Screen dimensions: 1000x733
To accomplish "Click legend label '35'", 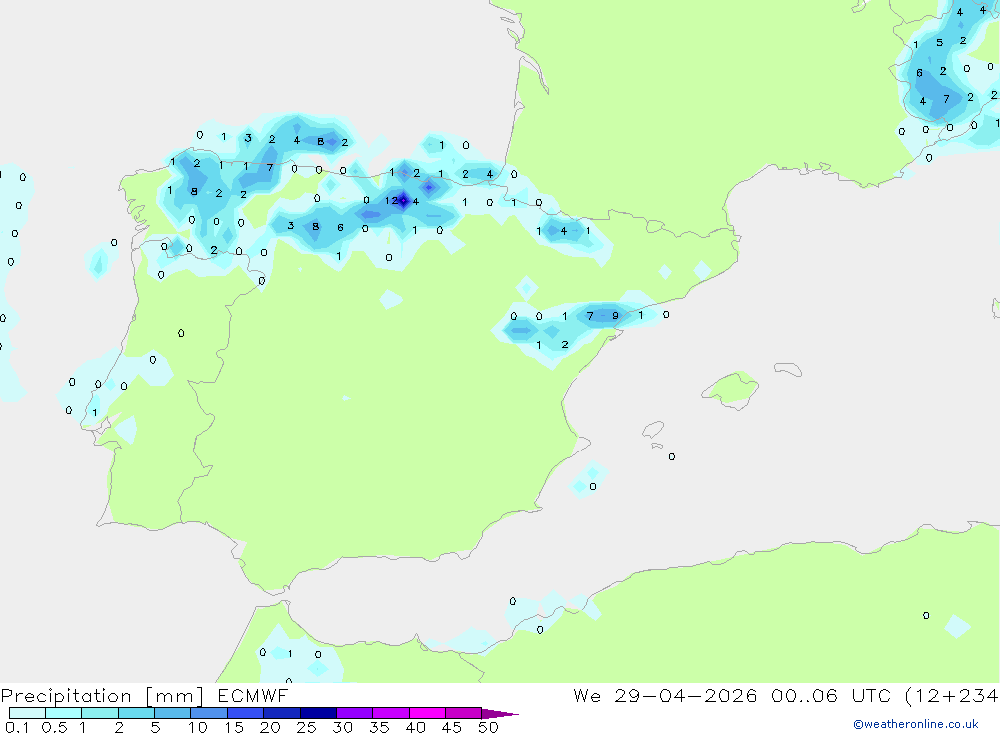I will [379, 727].
